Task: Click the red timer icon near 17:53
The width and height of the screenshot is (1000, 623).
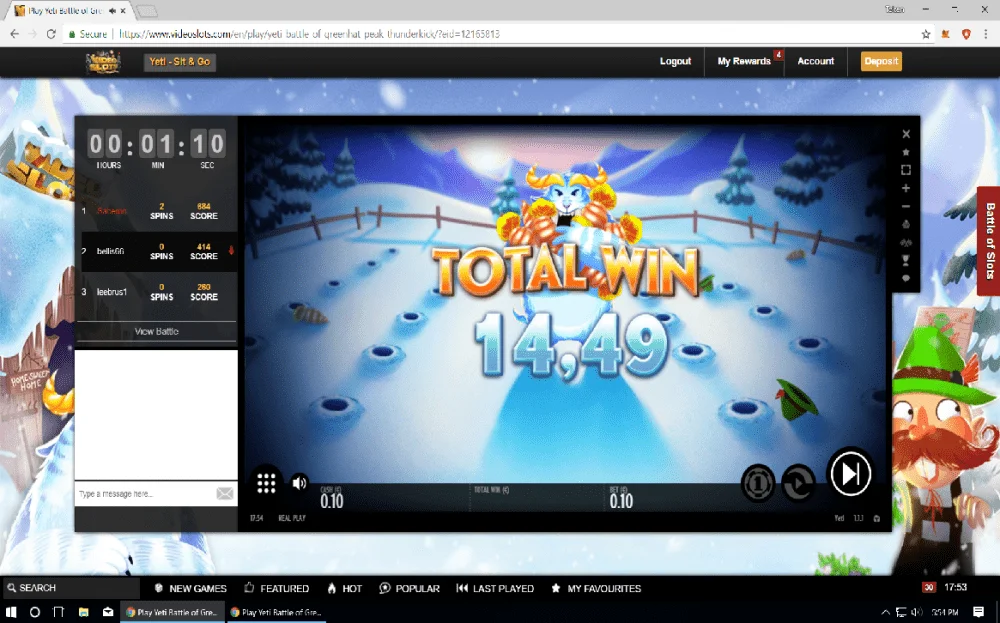Action: (x=928, y=587)
